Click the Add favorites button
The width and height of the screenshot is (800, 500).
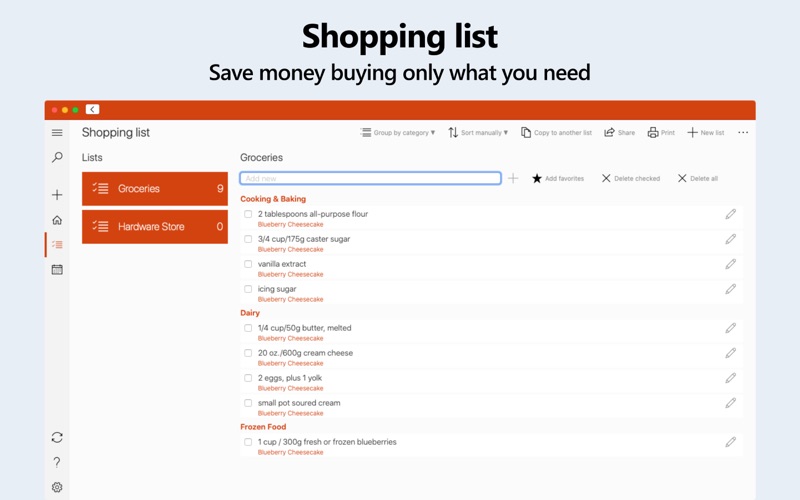point(558,178)
